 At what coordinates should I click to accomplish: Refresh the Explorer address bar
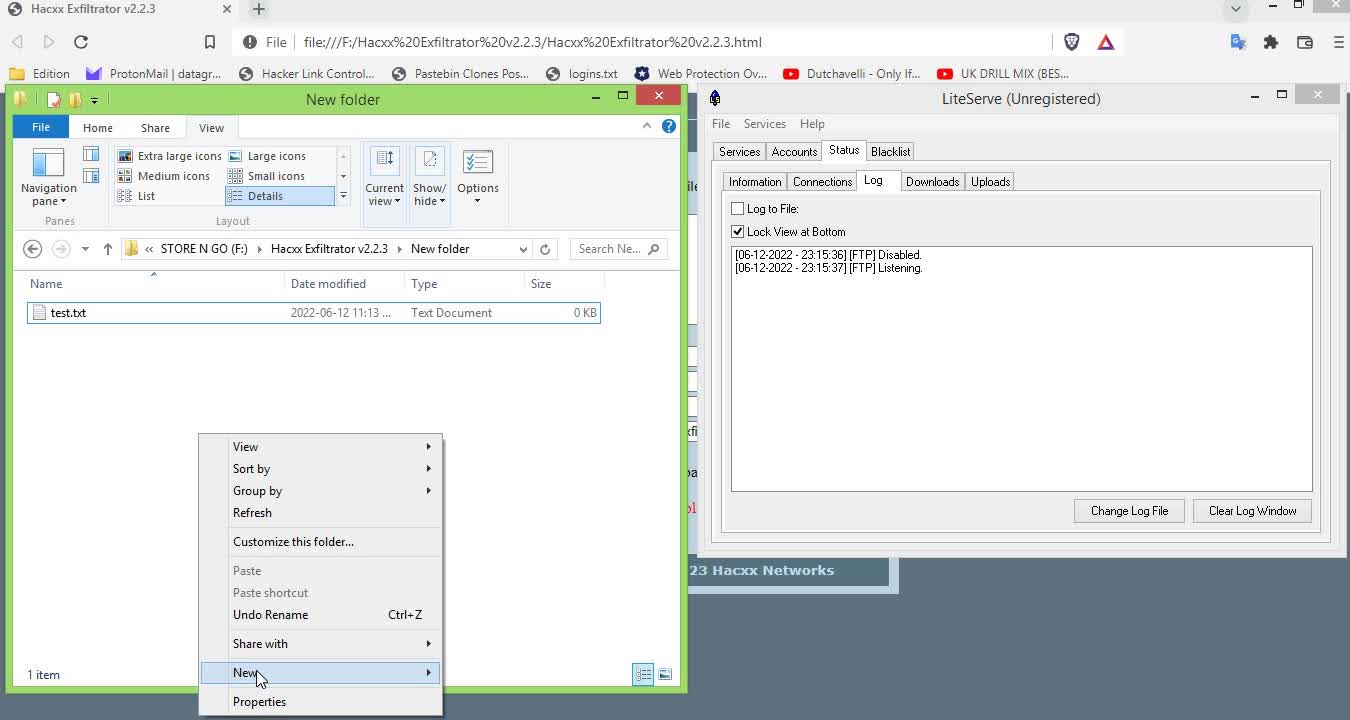click(x=545, y=249)
